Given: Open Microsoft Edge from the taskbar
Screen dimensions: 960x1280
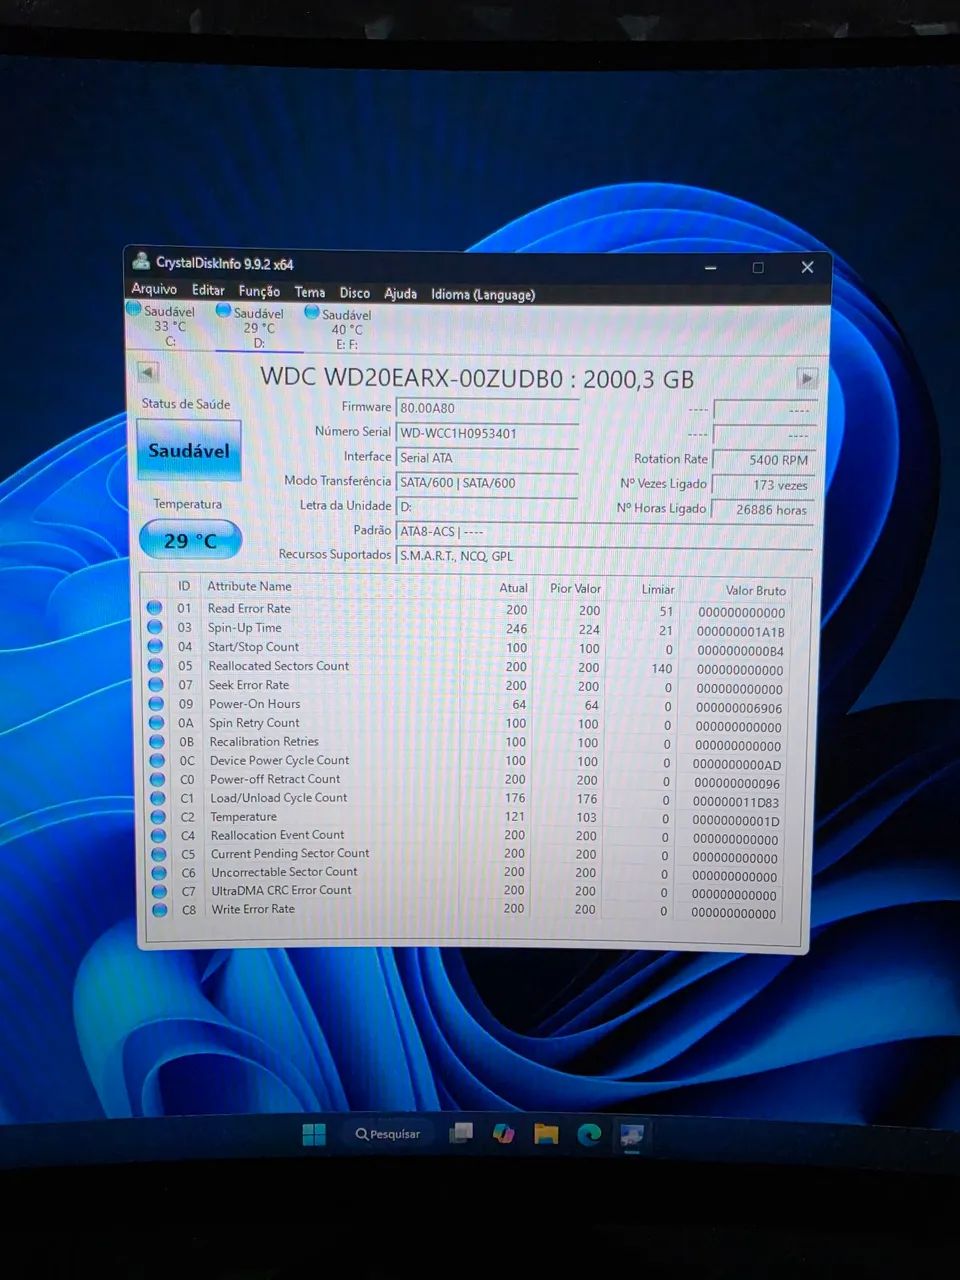Looking at the screenshot, I should coord(589,1133).
